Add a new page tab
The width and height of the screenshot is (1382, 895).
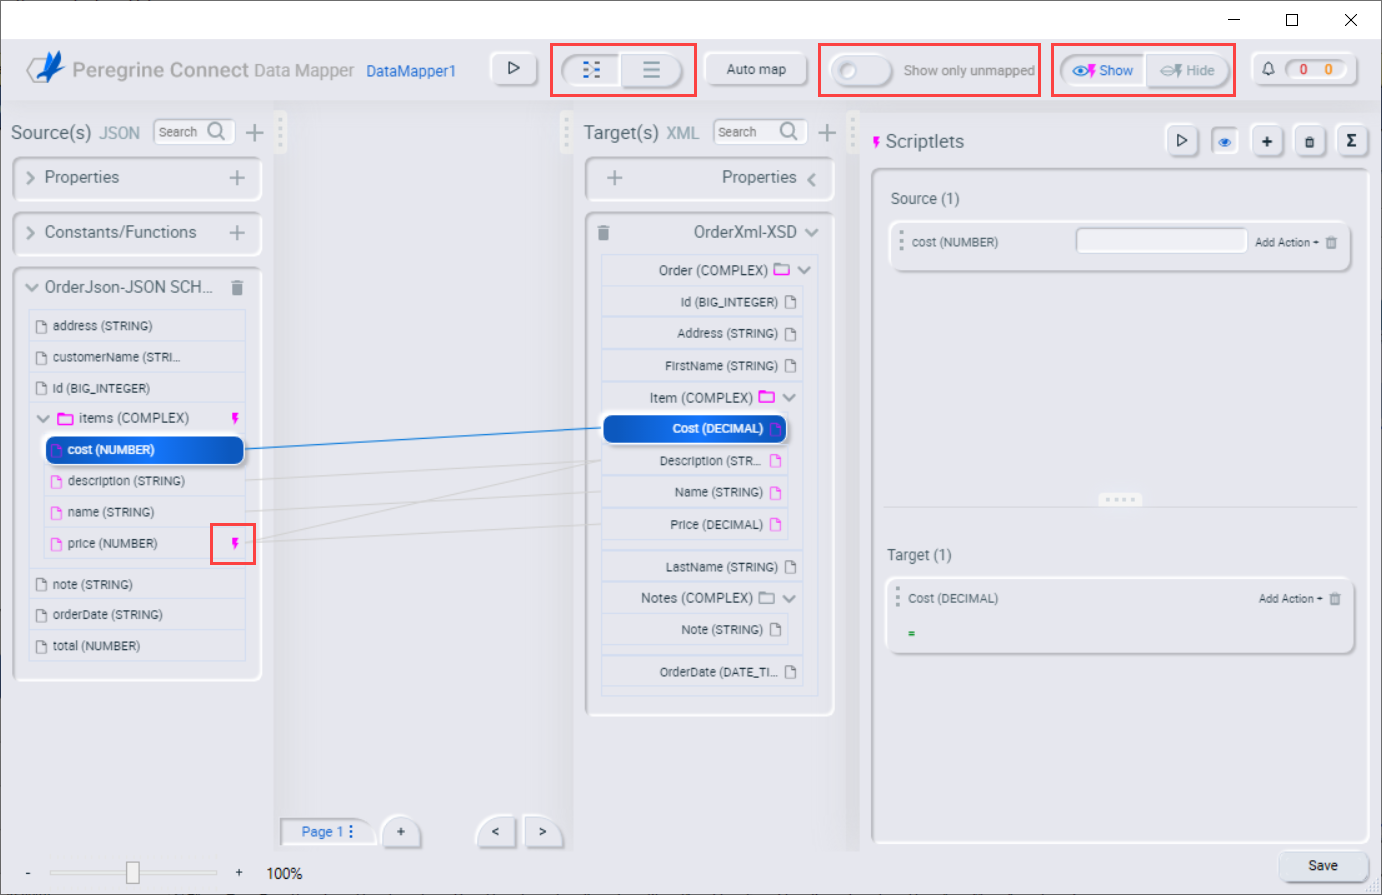pyautogui.click(x=400, y=831)
